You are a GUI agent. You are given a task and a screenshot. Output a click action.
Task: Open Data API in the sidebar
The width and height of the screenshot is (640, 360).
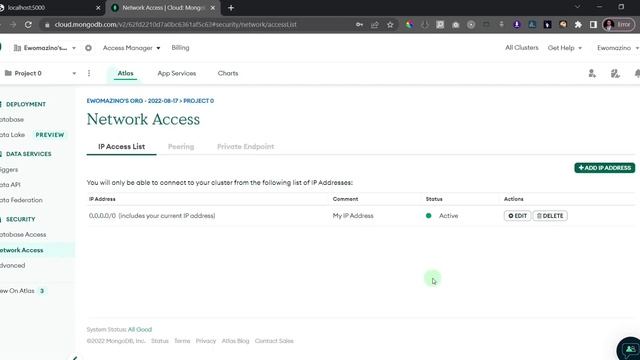pos(10,185)
